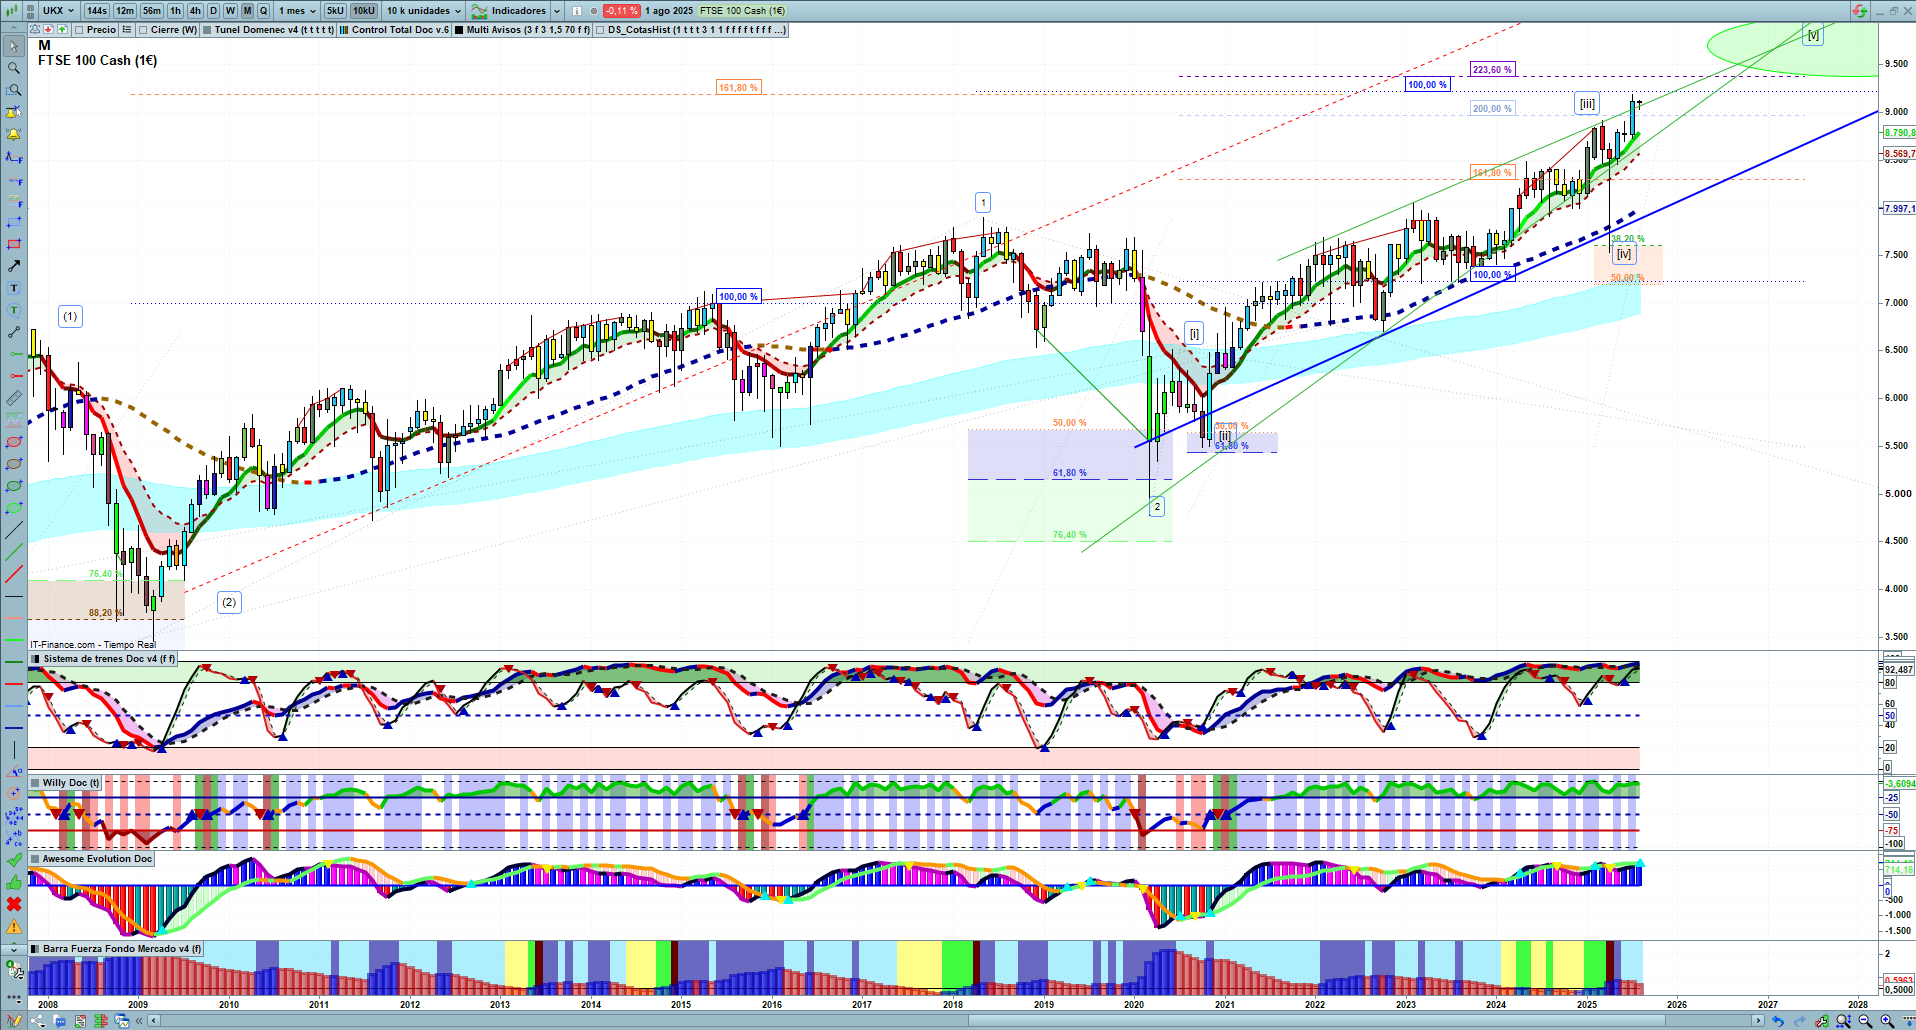
Task: Select the alert-with-cursor bell tool
Action: pos(14,112)
